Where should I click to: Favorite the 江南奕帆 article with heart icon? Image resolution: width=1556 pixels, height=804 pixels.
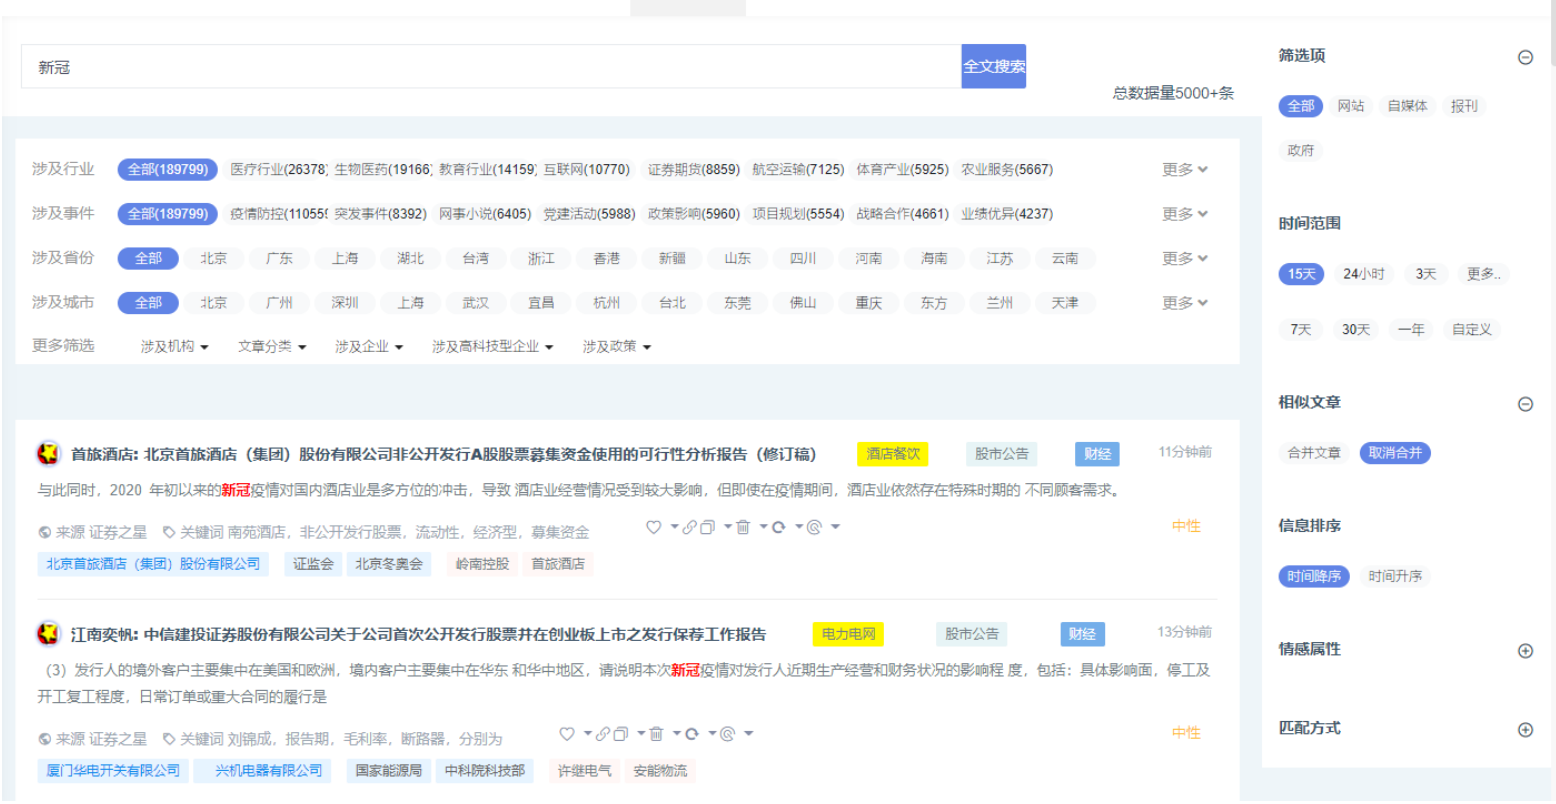(567, 733)
